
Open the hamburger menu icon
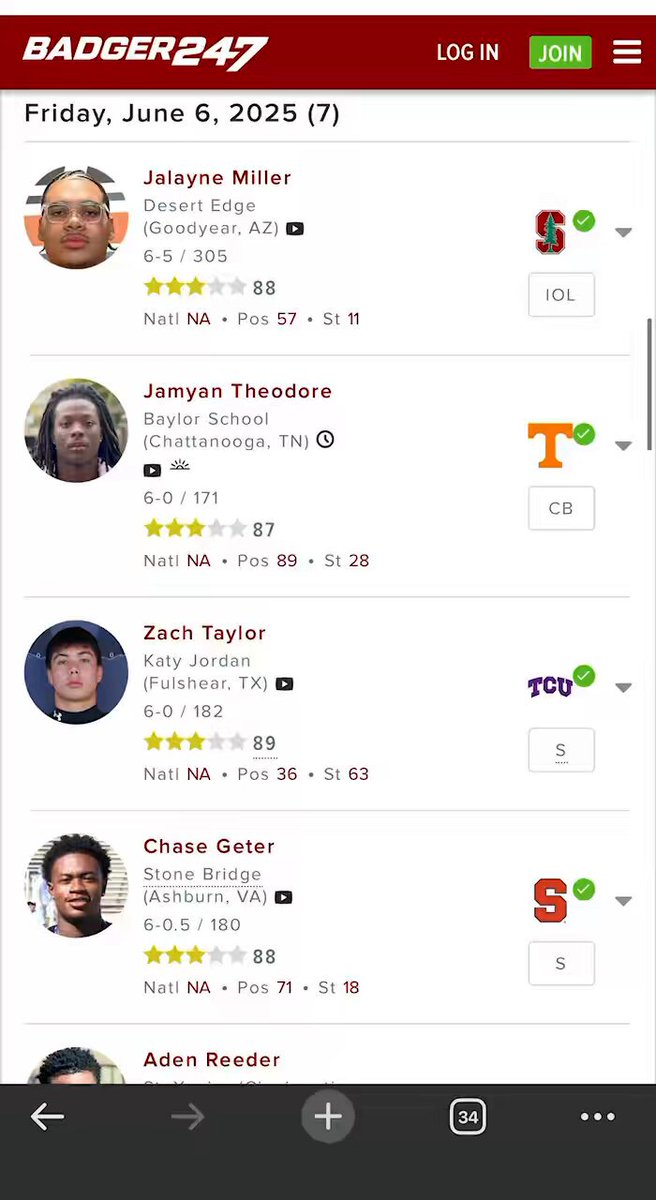pos(627,52)
